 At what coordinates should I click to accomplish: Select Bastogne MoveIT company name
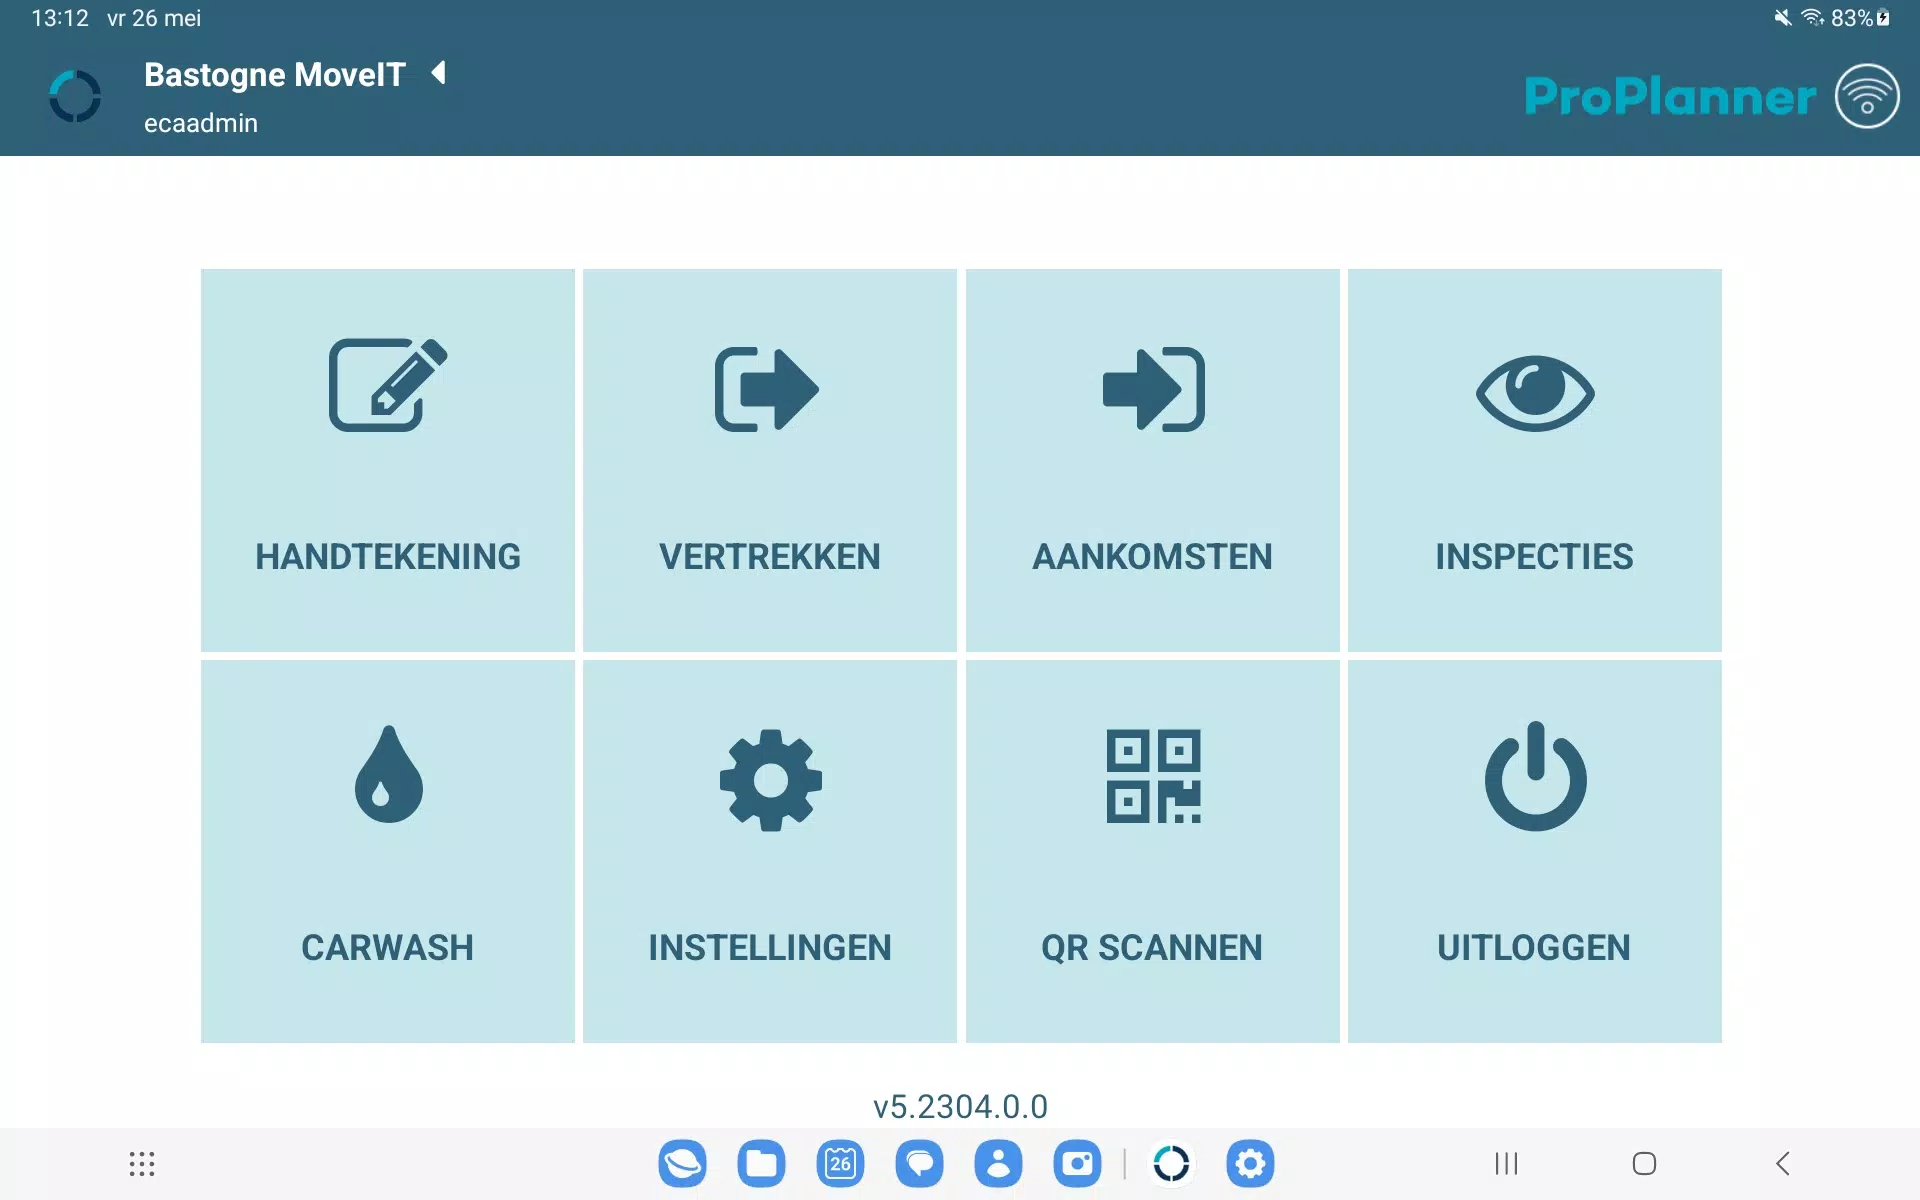coord(275,73)
